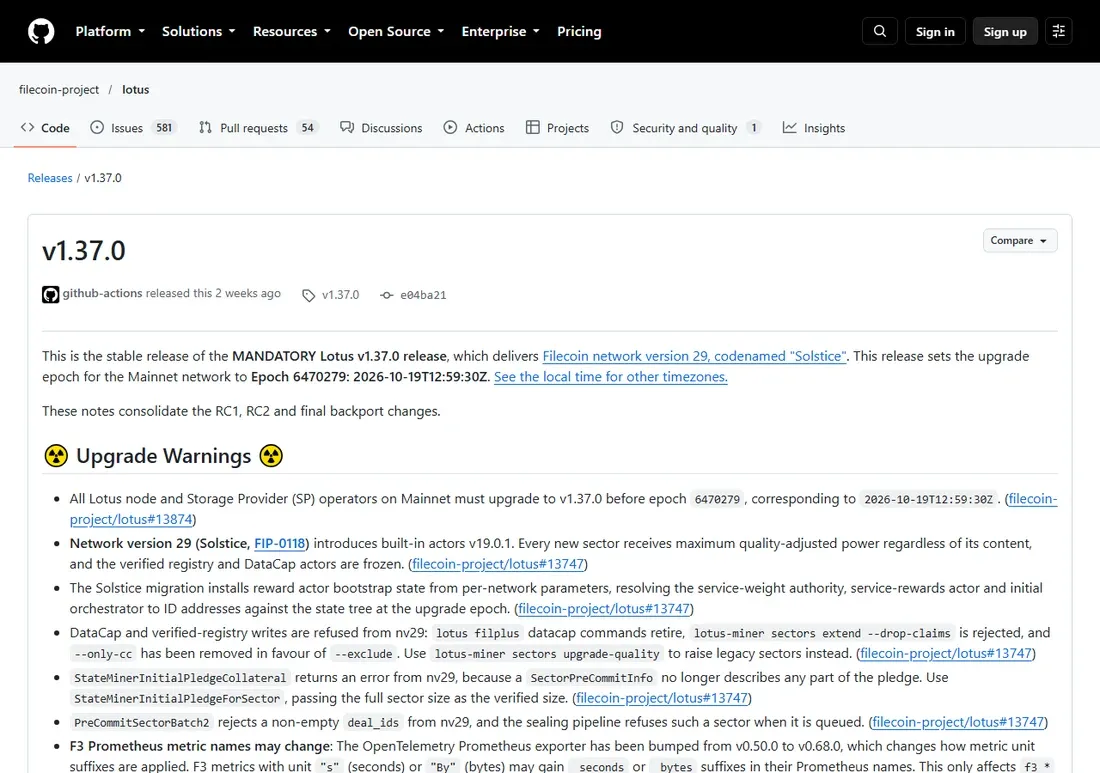Open the Compare dropdown

[1020, 241]
